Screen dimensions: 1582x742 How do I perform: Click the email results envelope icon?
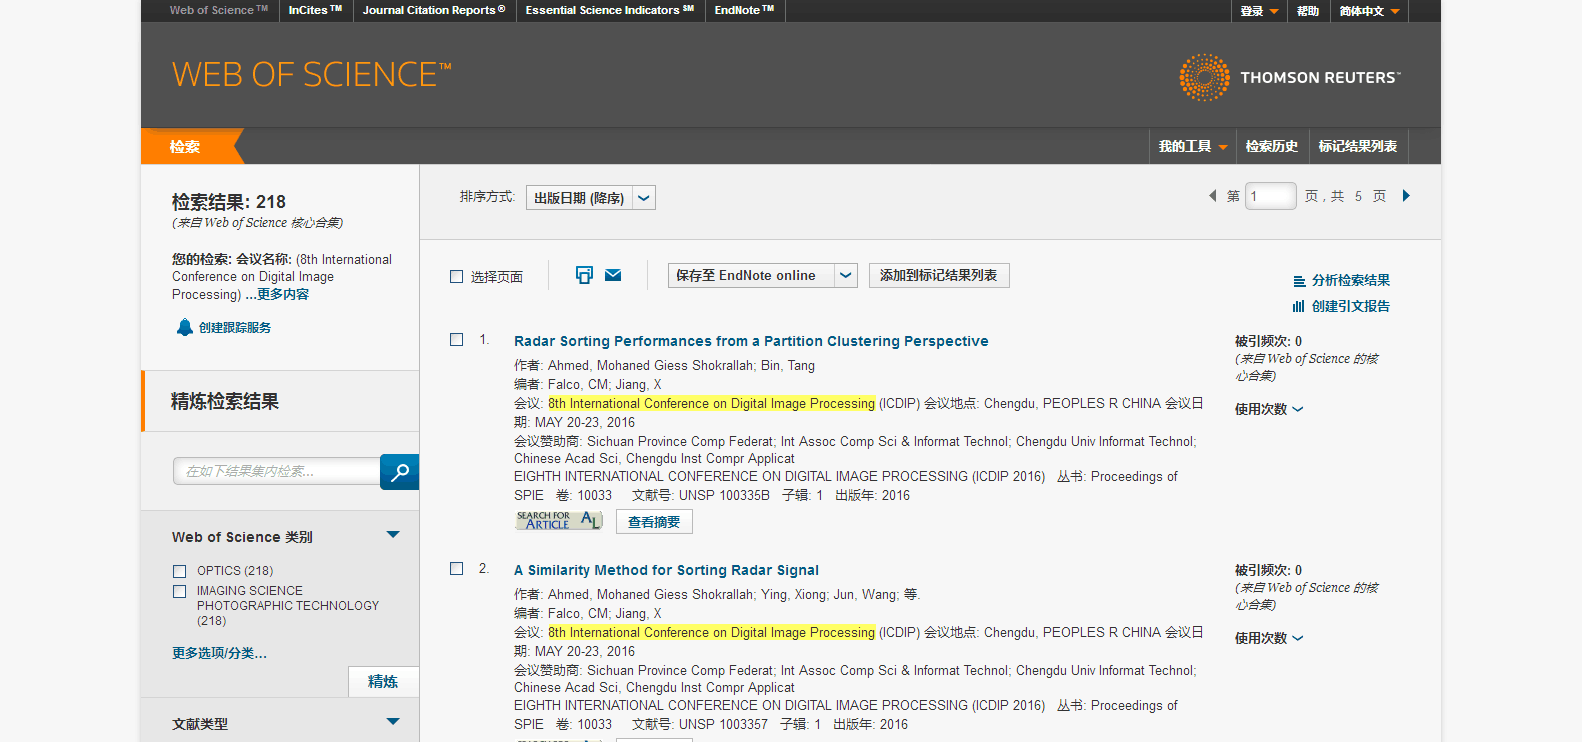(613, 275)
